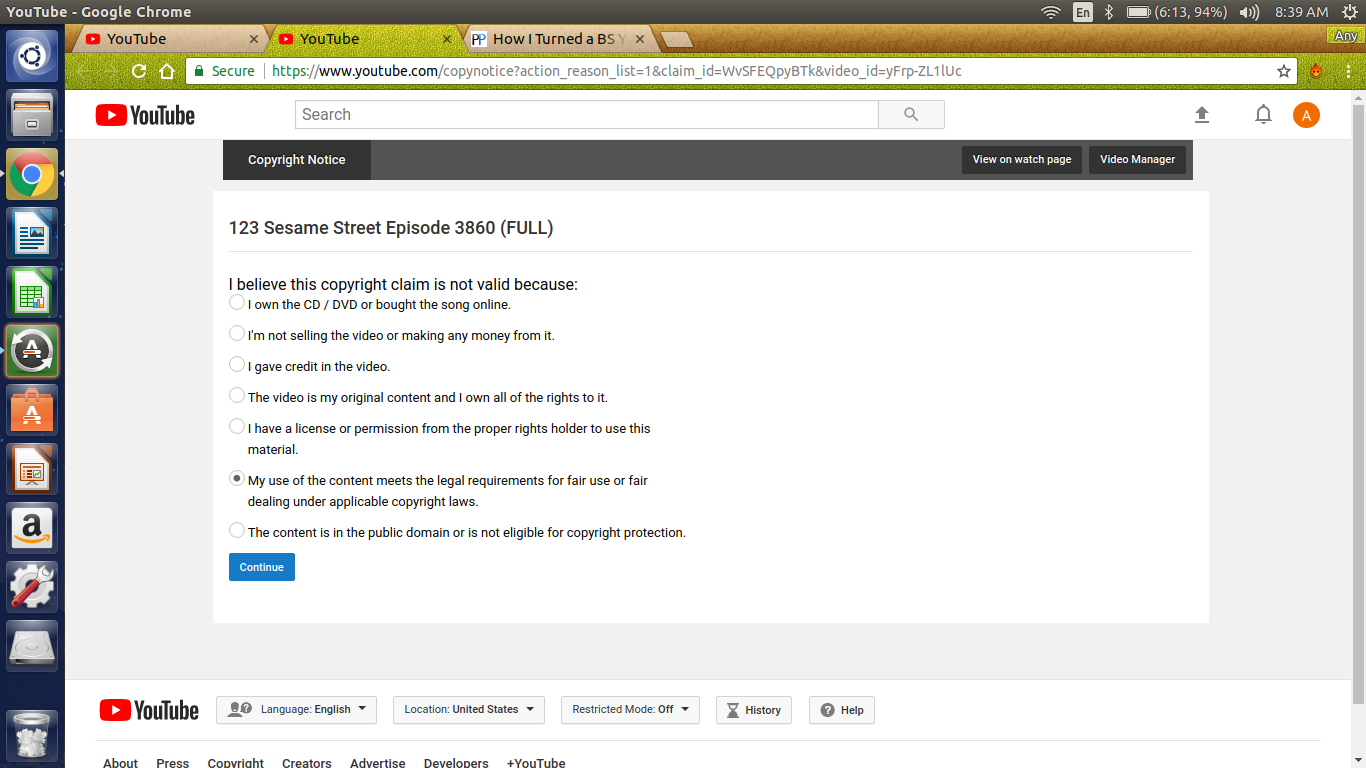Screen dimensions: 1366x768
Task: Open the En keyboard layout indicator
Action: point(1082,12)
